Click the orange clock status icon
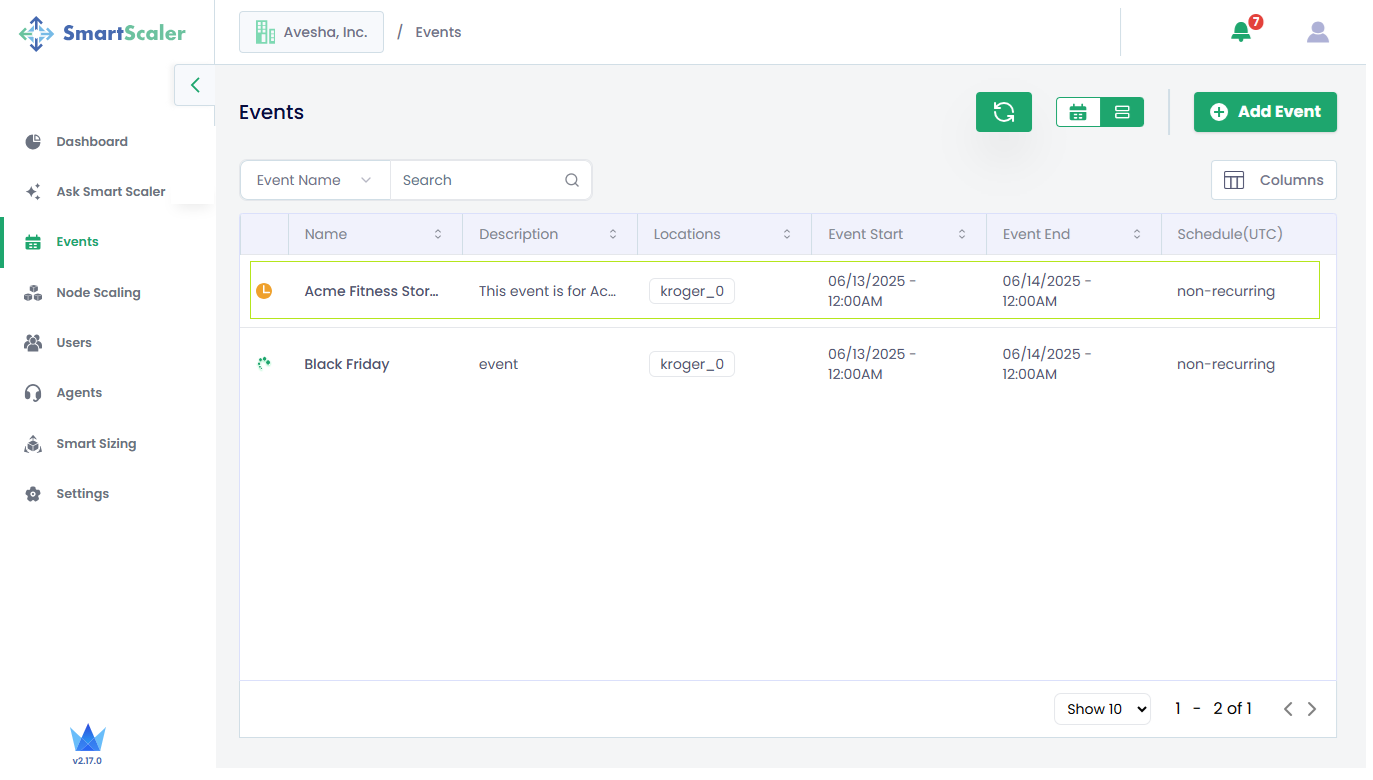Screen dimensions: 1373x780 (264, 291)
